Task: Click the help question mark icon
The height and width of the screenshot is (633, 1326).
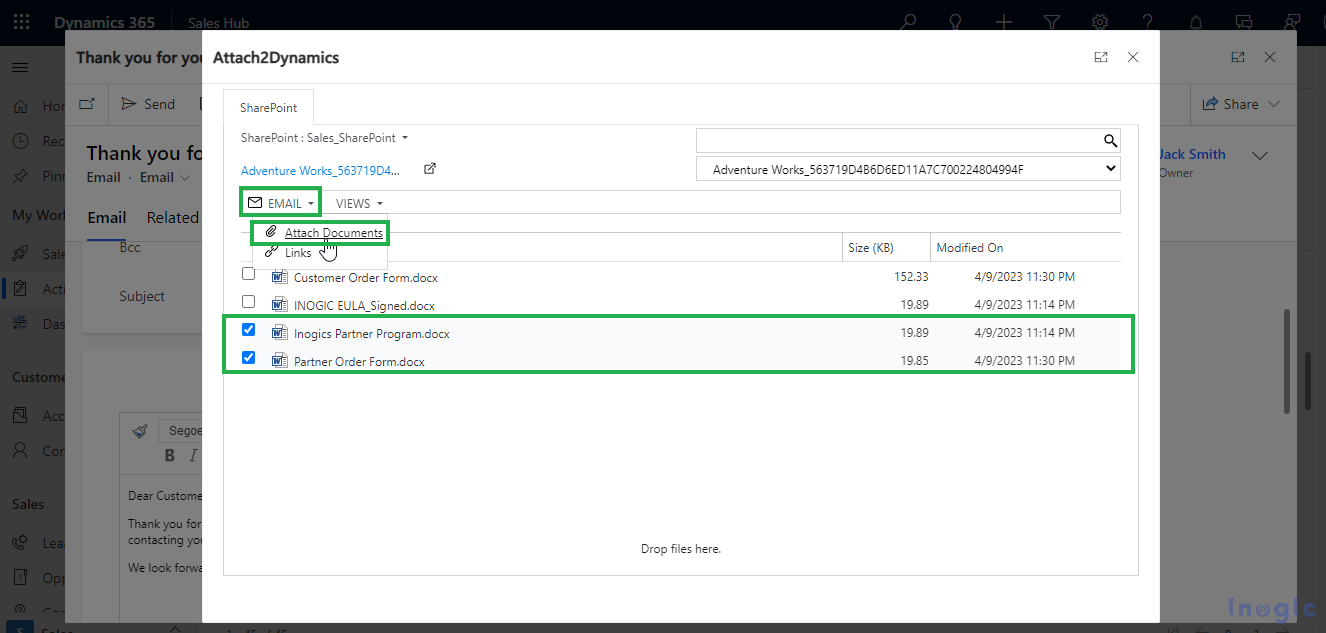Action: (x=1148, y=22)
